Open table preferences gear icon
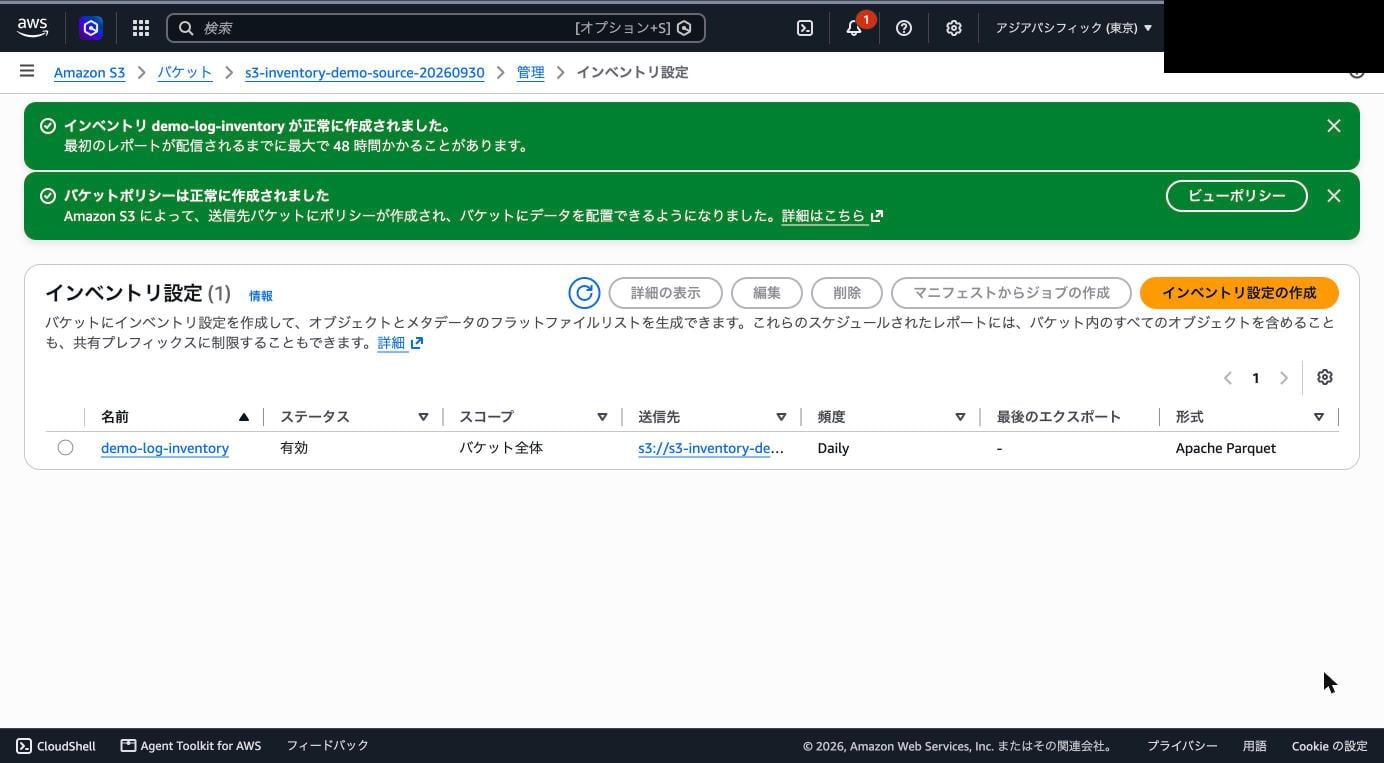The width and height of the screenshot is (1384, 763). coord(1325,377)
